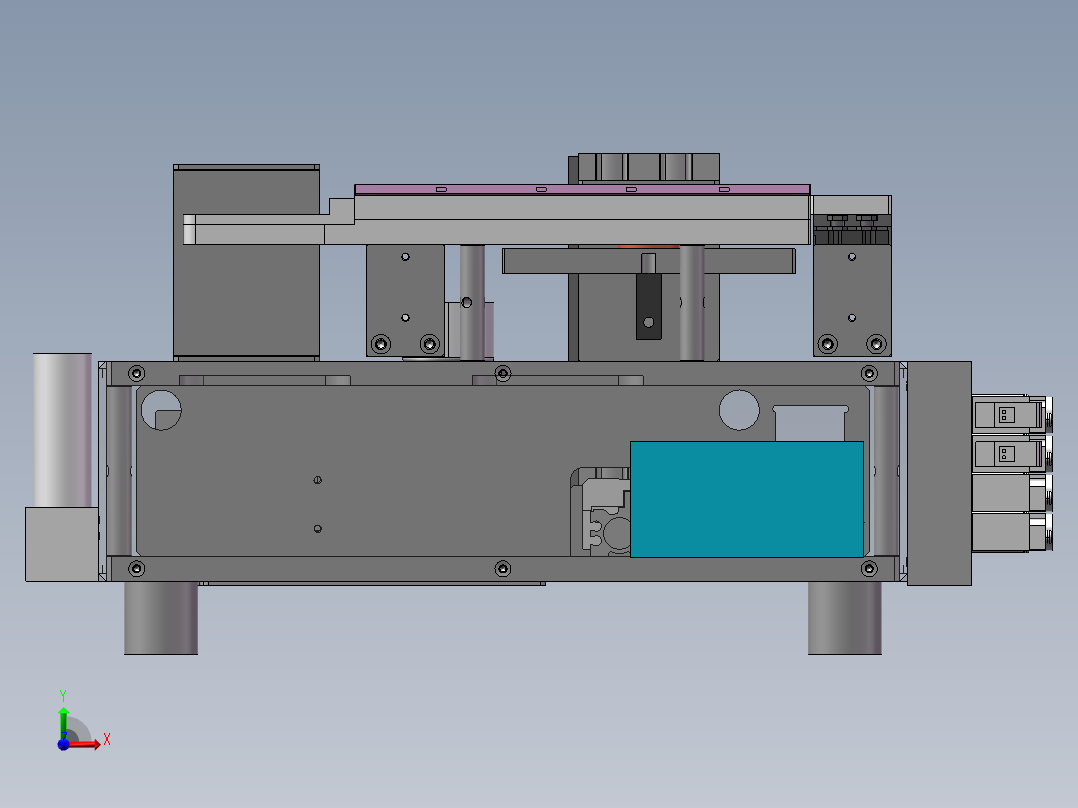This screenshot has height=808, width=1078.
Task: Click the vertical cylinder on the far left
Action: point(62,430)
